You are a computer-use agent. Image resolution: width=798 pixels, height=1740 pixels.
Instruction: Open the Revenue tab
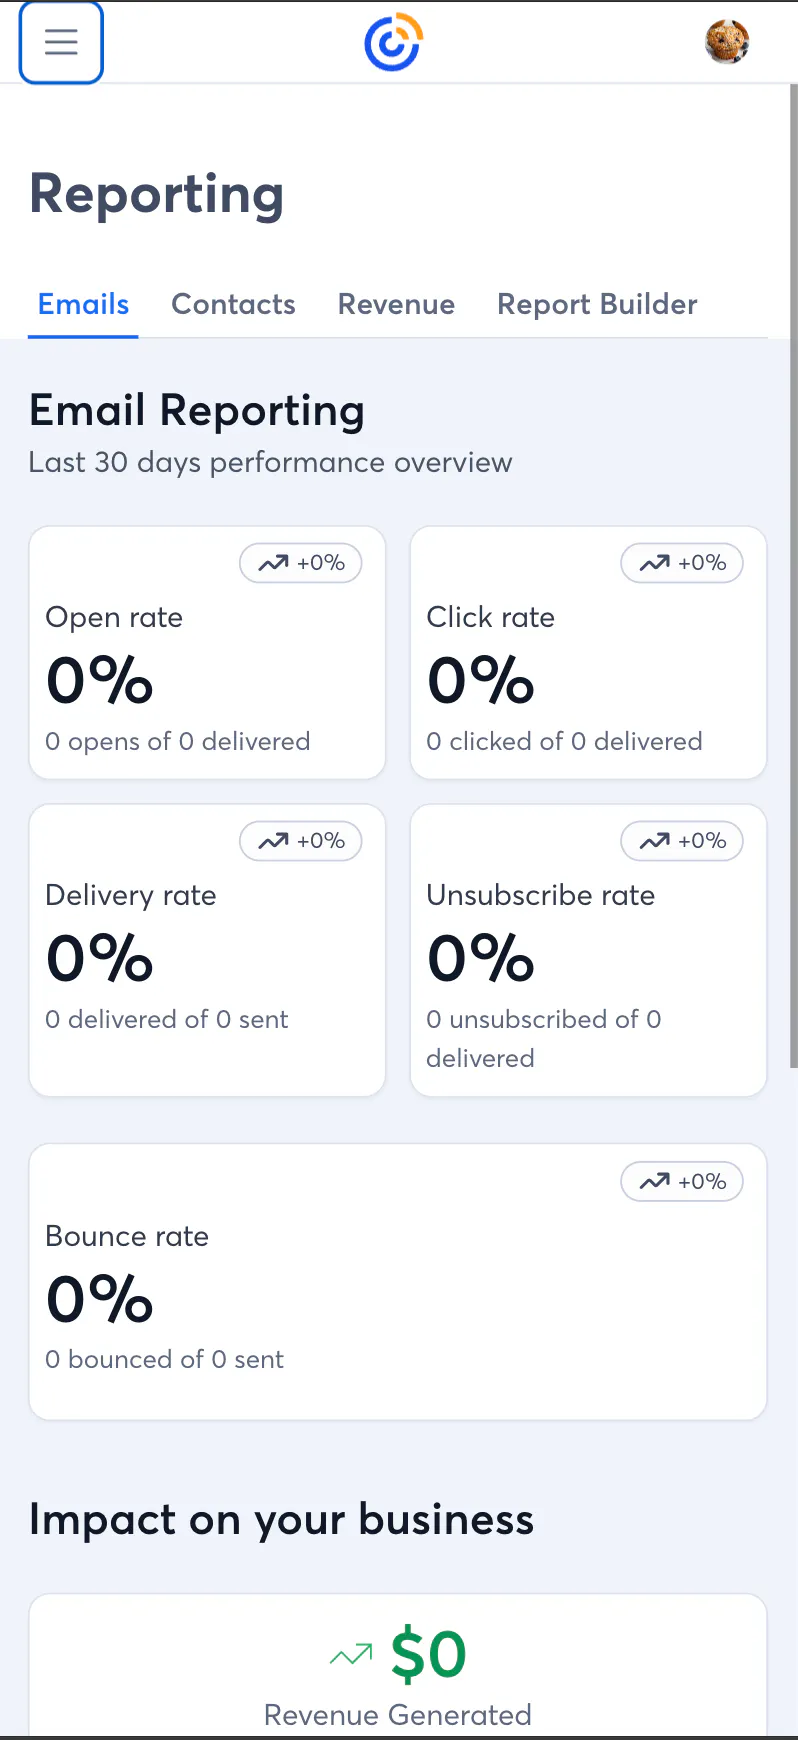pos(396,305)
